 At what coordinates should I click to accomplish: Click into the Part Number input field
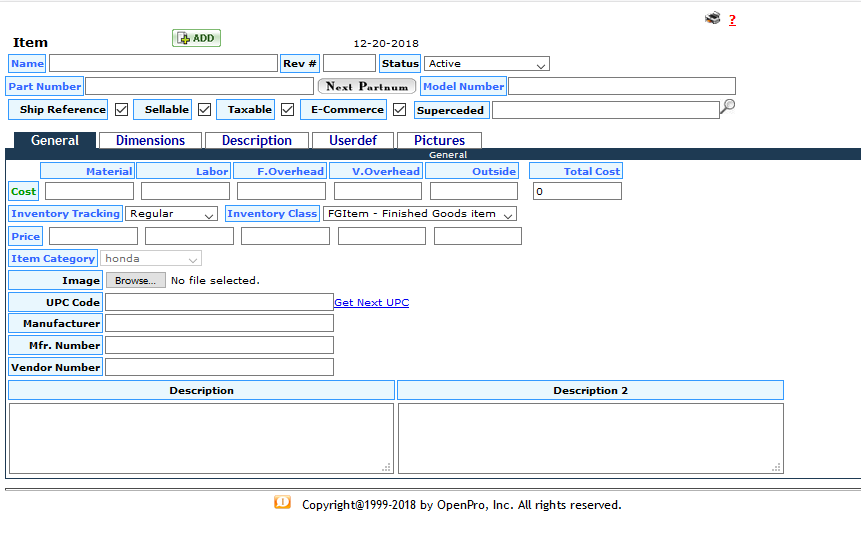coord(199,87)
